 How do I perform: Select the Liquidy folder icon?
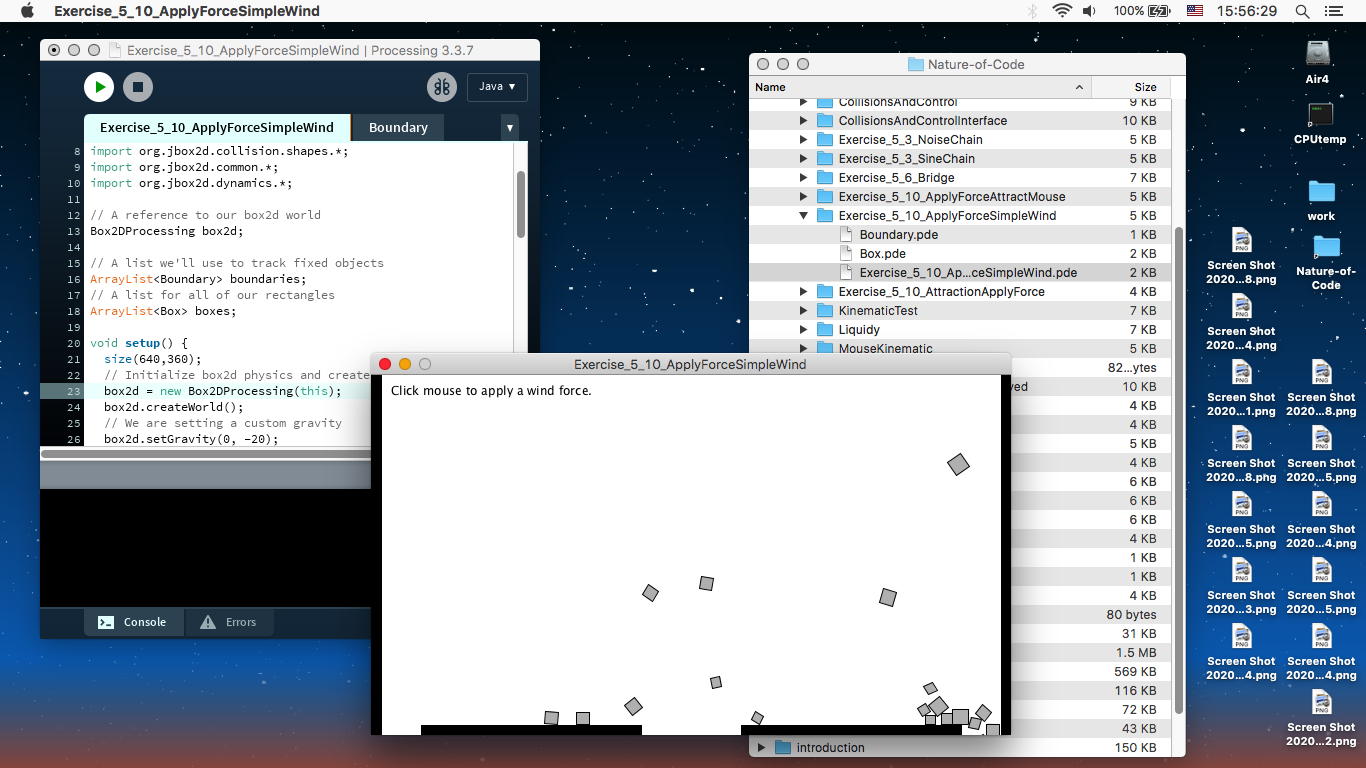[825, 330]
